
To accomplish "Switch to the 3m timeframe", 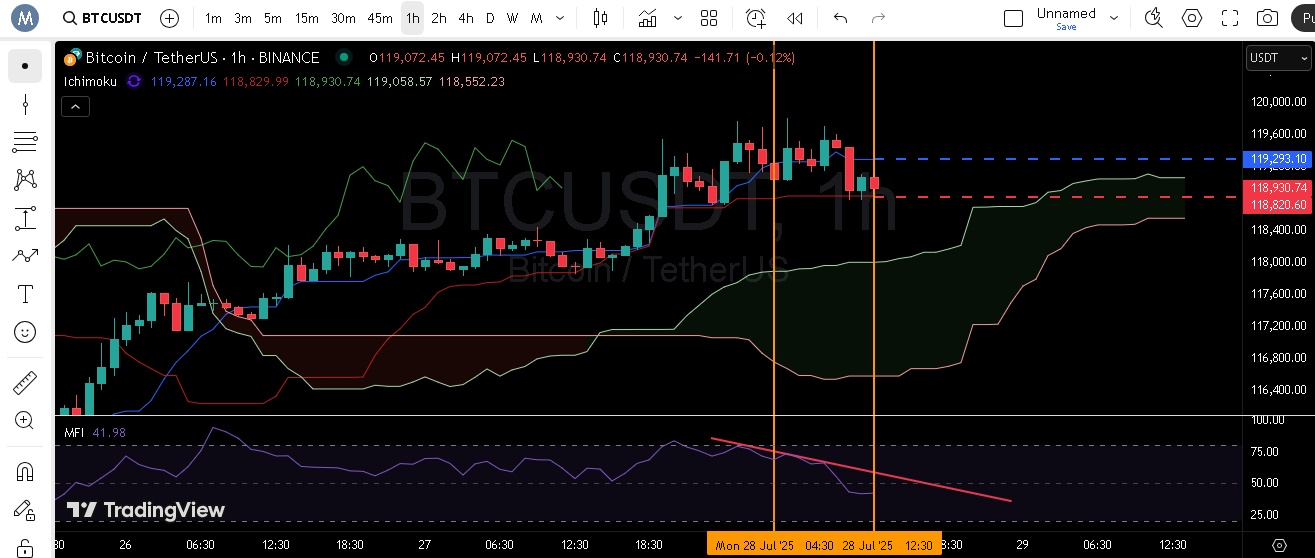I will pyautogui.click(x=243, y=18).
